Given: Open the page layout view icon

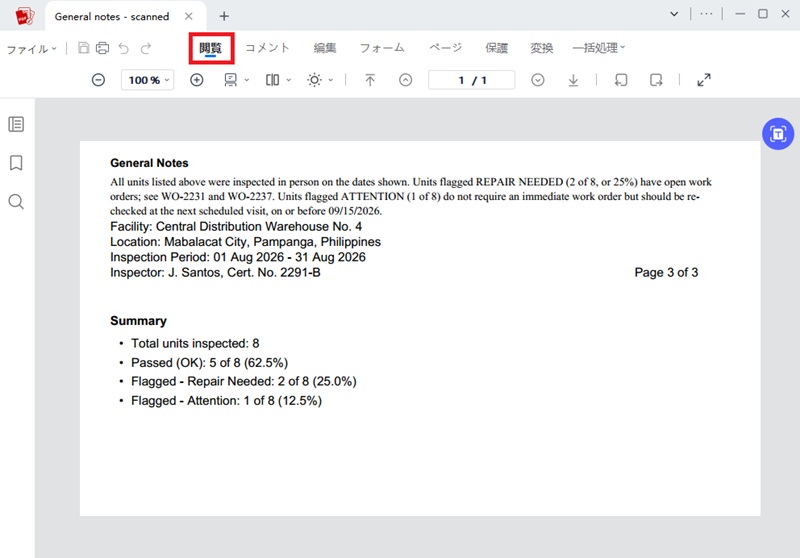Looking at the screenshot, I should click(272, 80).
